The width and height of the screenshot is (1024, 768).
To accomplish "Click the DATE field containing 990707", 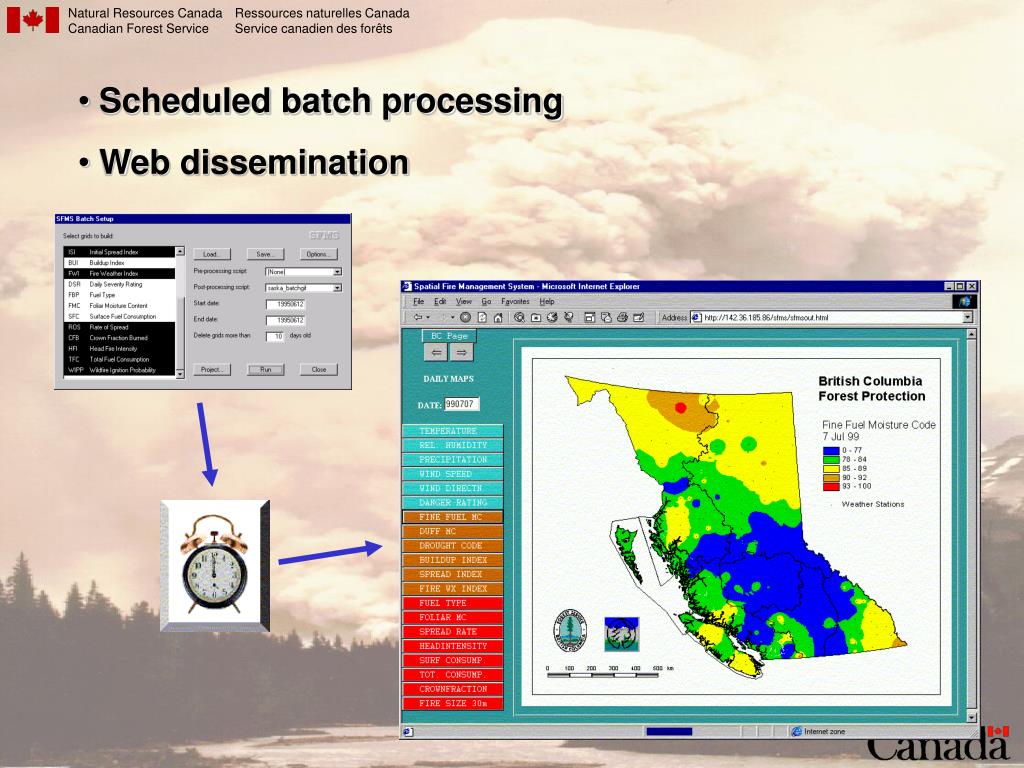I will click(462, 404).
